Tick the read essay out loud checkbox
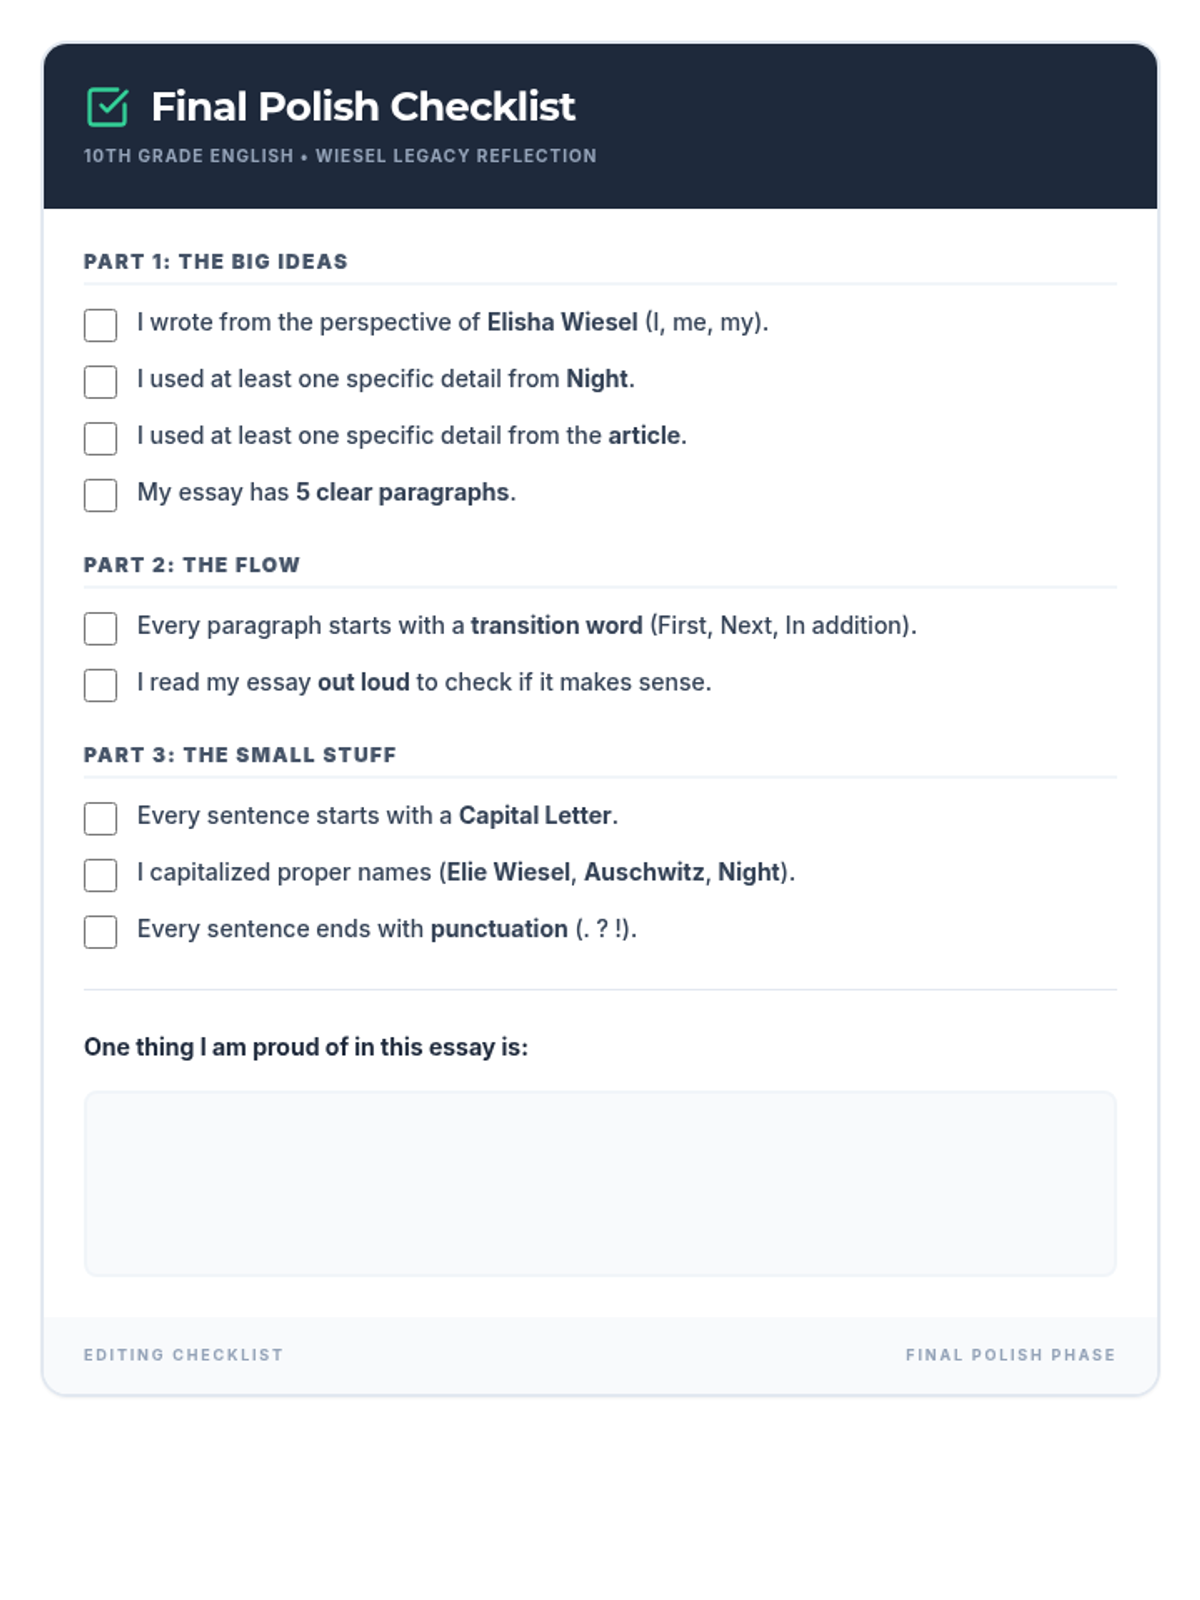Screen dimensions: 1200x1600 (100, 685)
